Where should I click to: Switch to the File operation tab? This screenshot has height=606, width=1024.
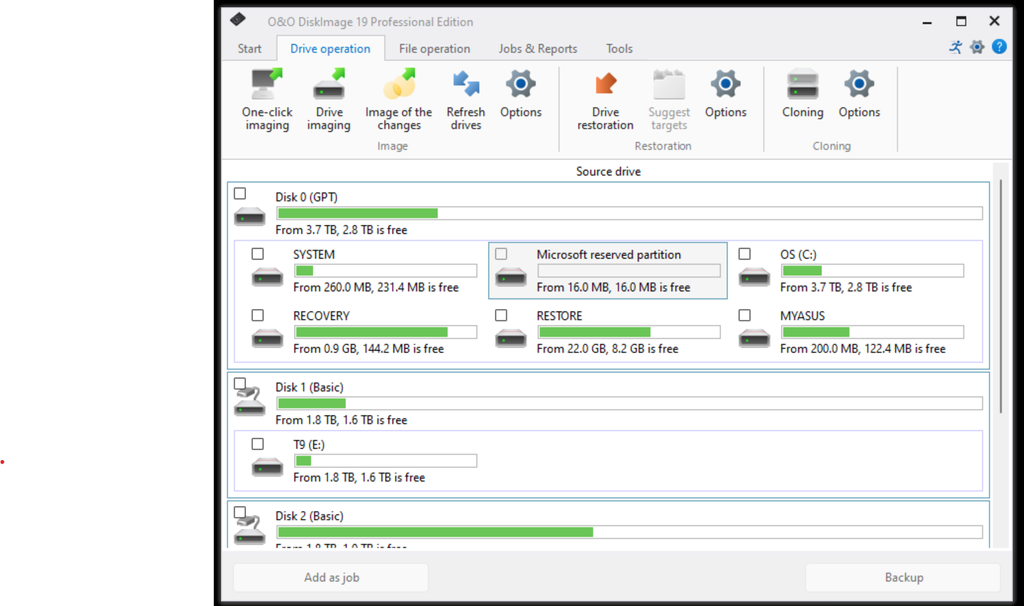click(434, 48)
